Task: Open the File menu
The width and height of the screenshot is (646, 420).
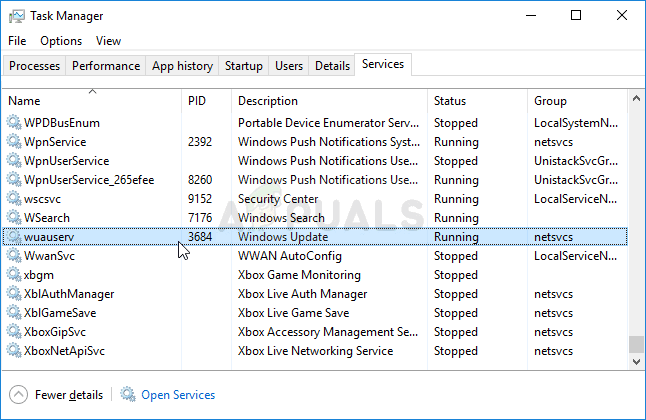Action: click(x=17, y=41)
